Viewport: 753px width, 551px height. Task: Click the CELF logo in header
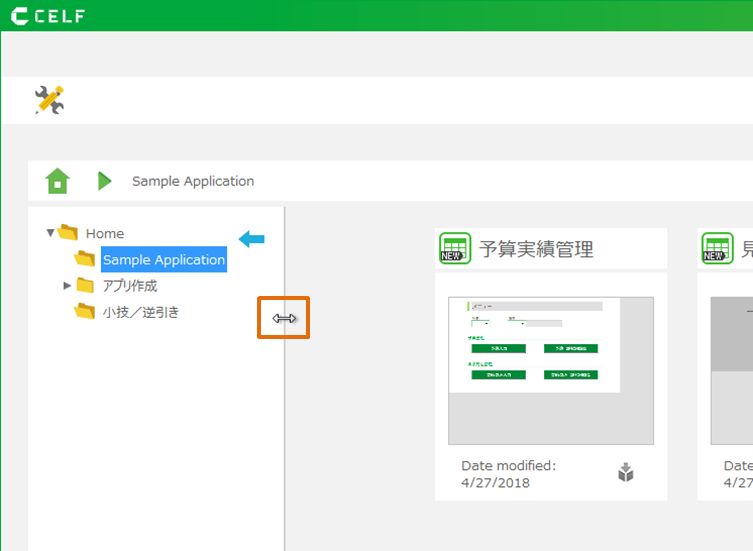[48, 16]
